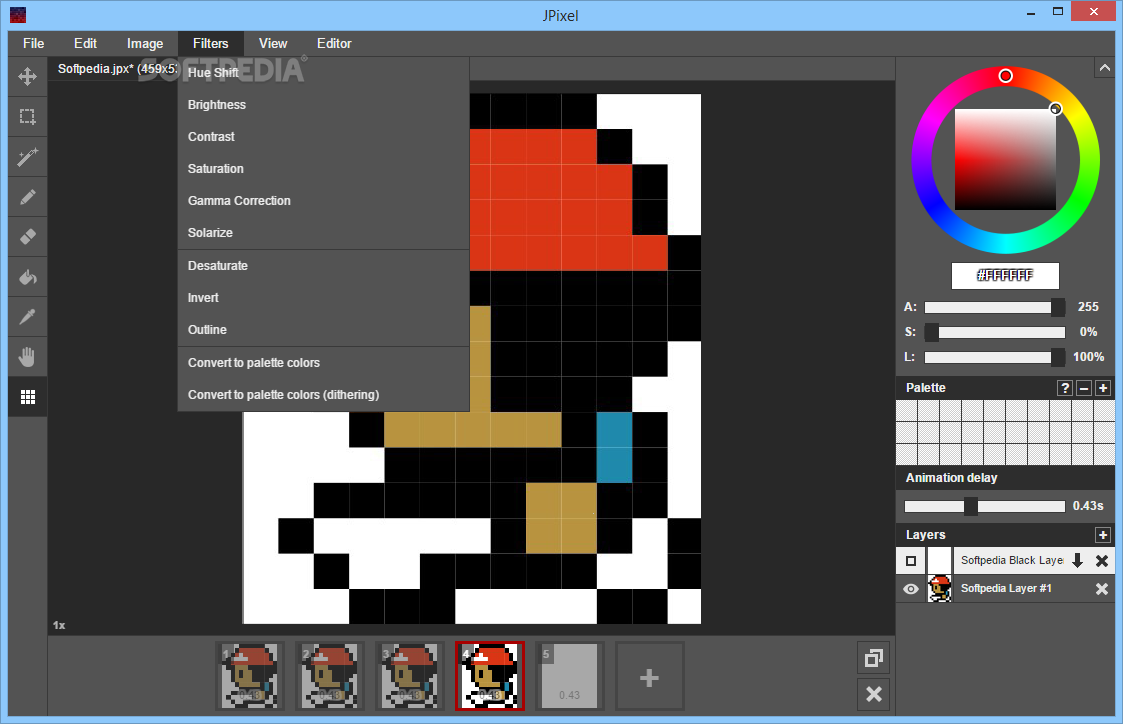Viewport: 1123px width, 724px height.
Task: Select the magic wand tool
Action: (28, 156)
